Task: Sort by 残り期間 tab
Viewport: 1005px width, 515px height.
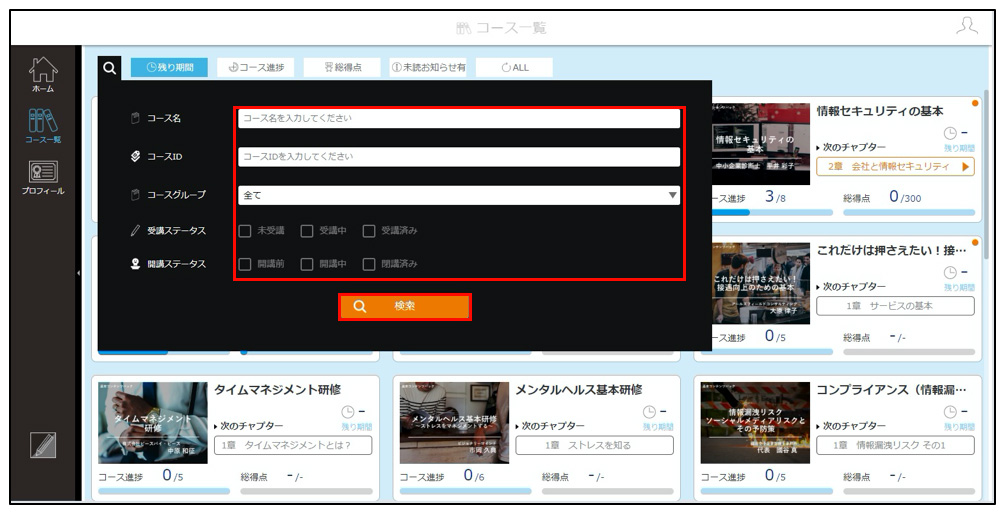Action: pyautogui.click(x=169, y=67)
